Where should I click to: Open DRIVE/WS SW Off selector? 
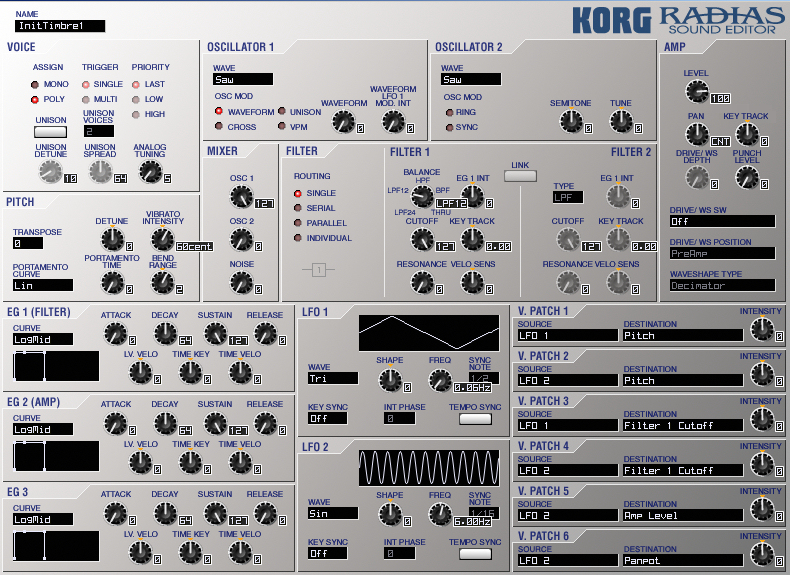click(722, 221)
